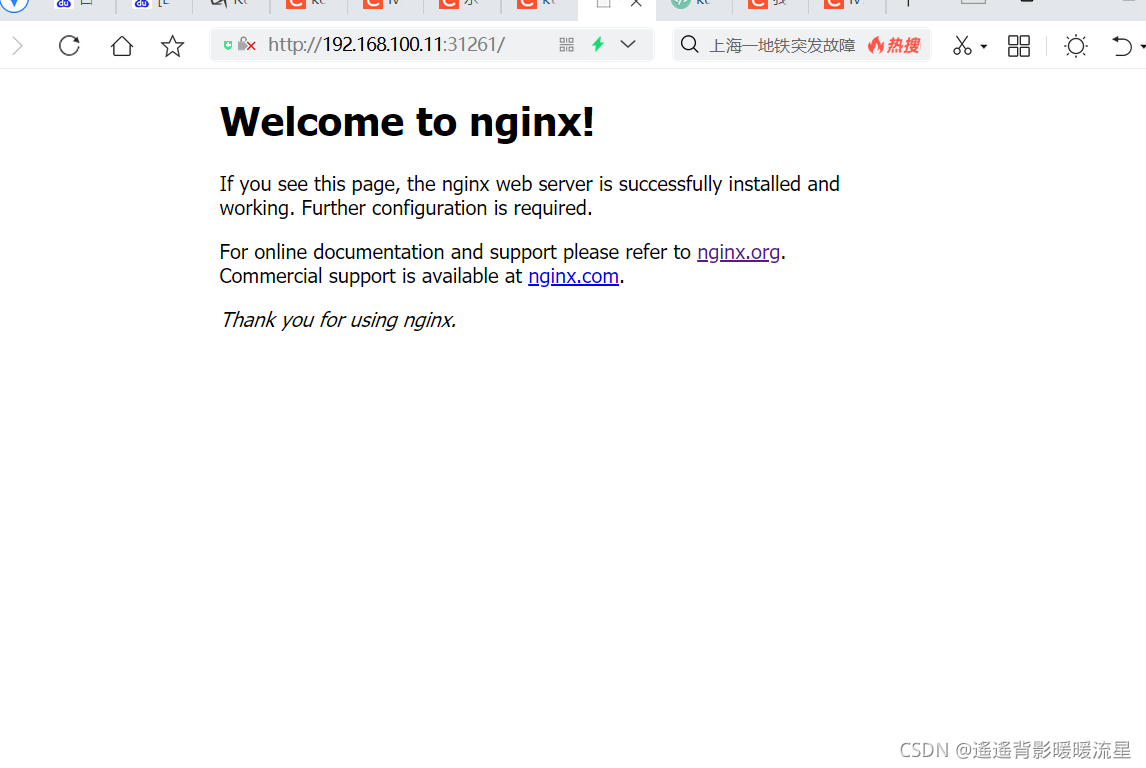Viewport: 1146px width, 768px height.
Task: Show the QR code for this URL
Action: pyautogui.click(x=566, y=45)
